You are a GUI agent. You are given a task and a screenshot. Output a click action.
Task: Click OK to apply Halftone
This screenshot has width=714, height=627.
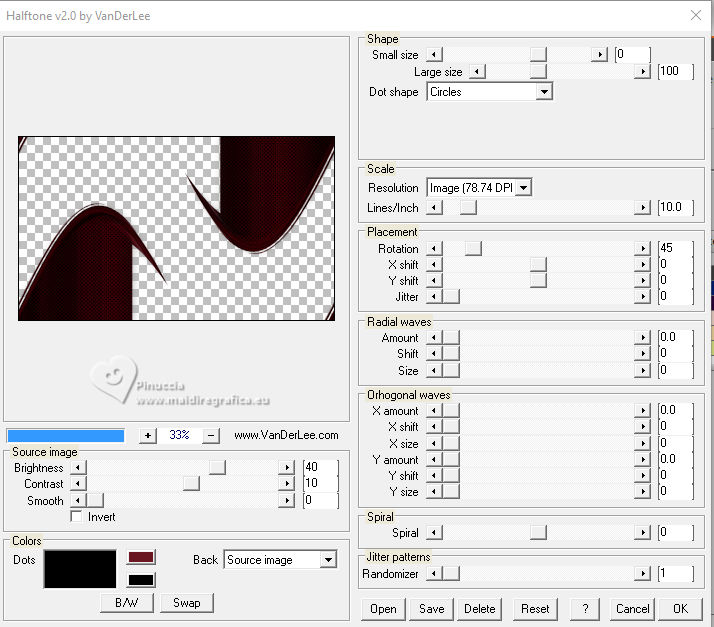click(x=681, y=609)
